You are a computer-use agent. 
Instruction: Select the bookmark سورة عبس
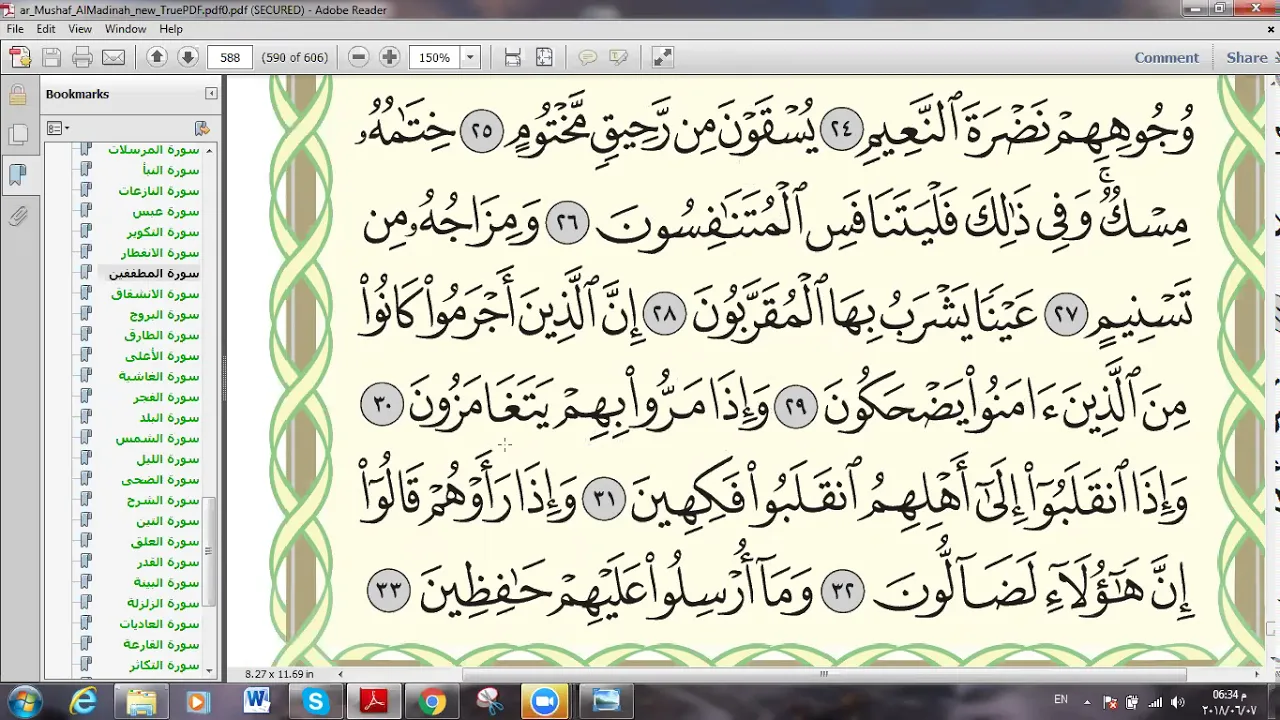coord(166,212)
